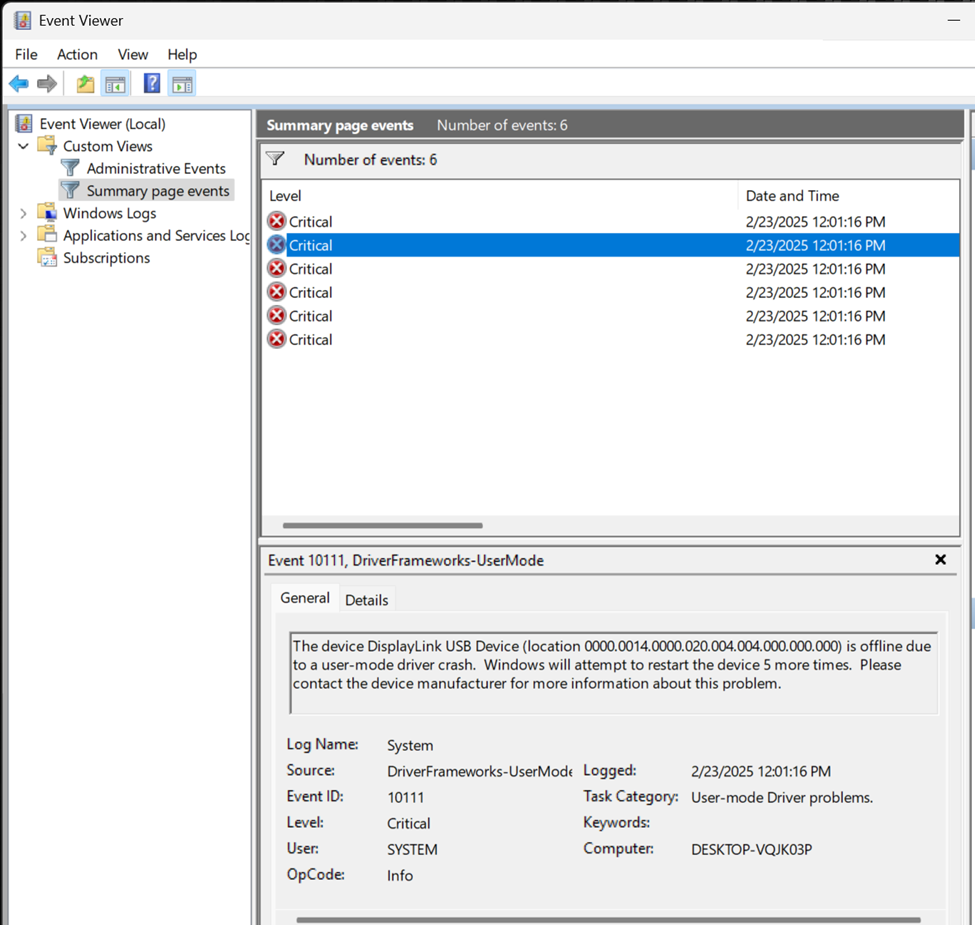Click the Computer value DESKTOP-VQJK03P

(751, 849)
